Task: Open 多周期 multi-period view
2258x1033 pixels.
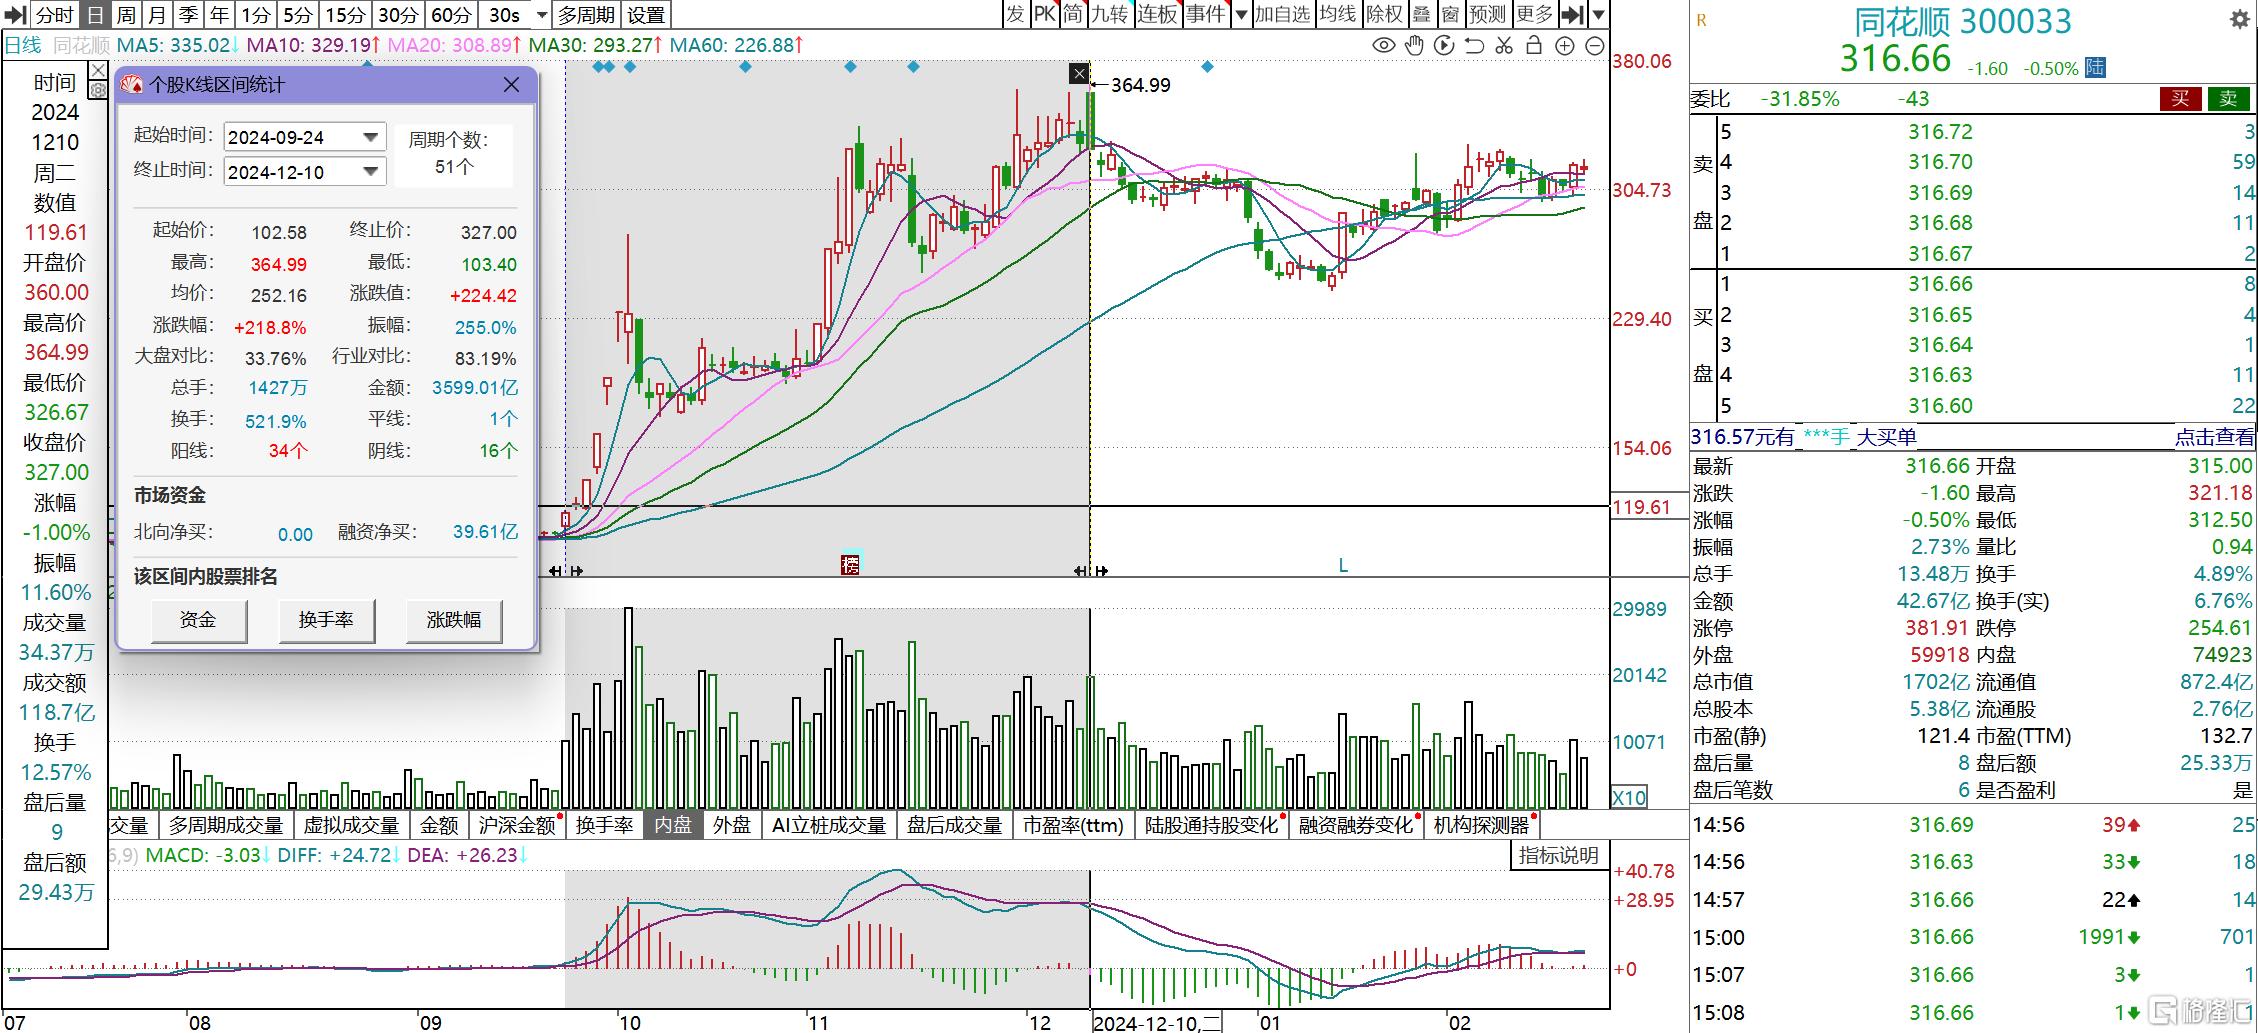Action: tap(587, 15)
